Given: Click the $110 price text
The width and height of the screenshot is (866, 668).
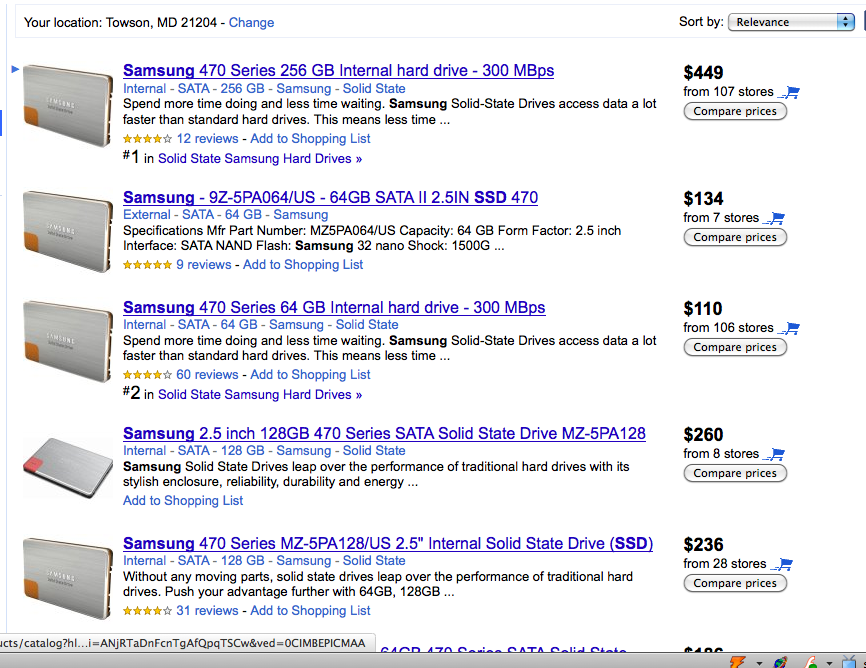Looking at the screenshot, I should (703, 309).
